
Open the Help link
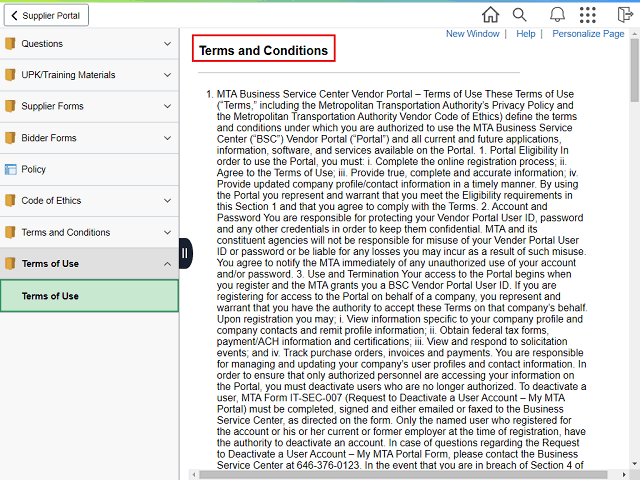[526, 34]
